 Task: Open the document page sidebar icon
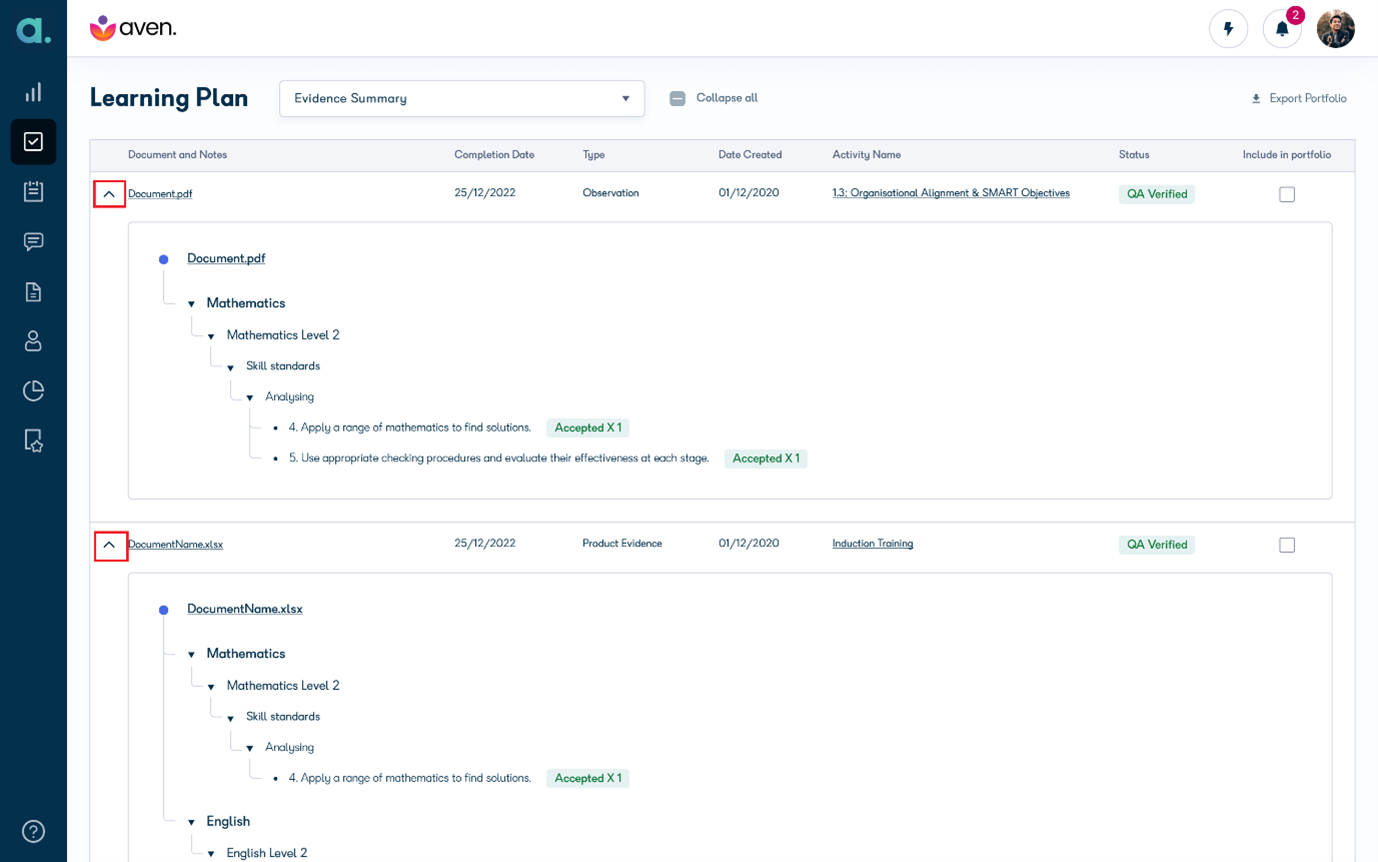click(33, 292)
